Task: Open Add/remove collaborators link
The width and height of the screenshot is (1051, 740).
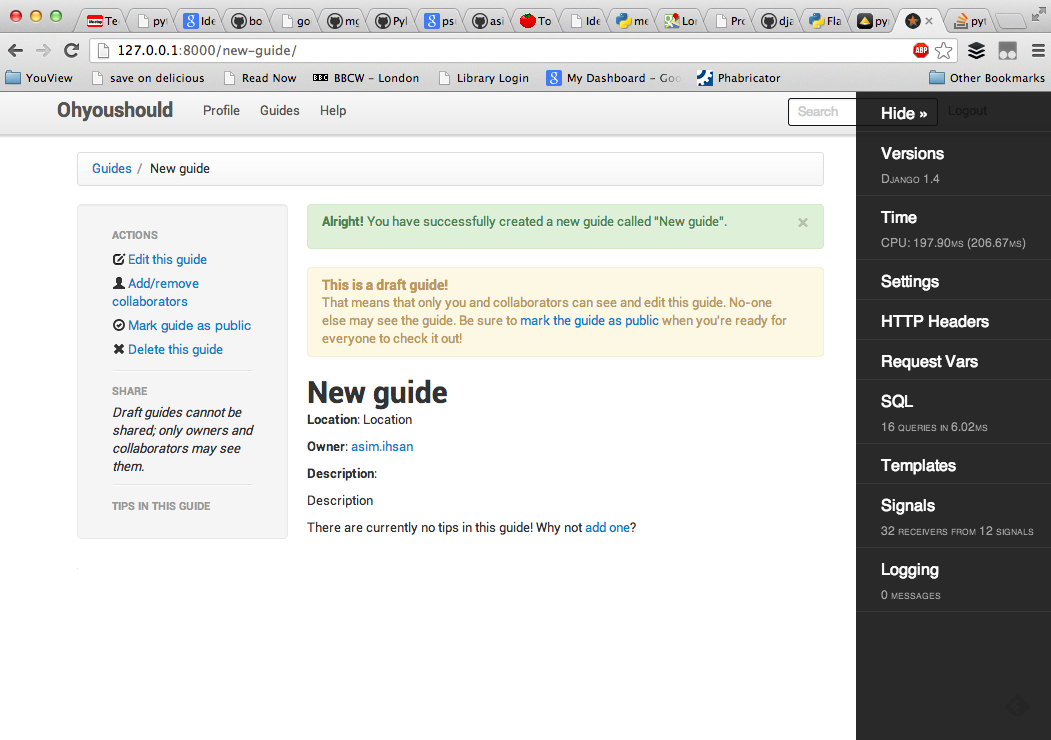Action: [x=156, y=292]
